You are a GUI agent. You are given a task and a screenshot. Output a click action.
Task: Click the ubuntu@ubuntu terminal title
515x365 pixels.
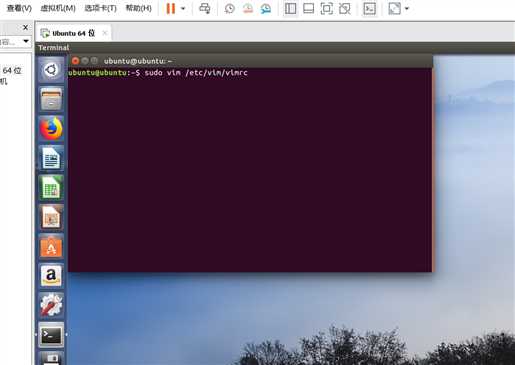click(x=138, y=61)
